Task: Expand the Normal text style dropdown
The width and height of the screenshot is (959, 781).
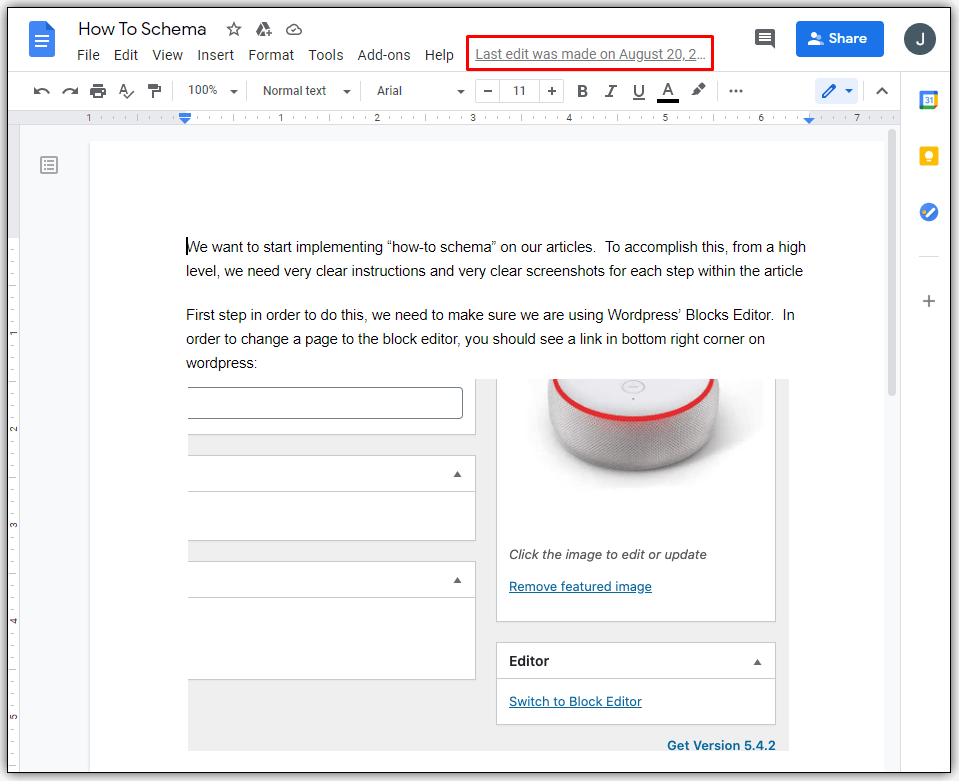Action: pos(306,91)
